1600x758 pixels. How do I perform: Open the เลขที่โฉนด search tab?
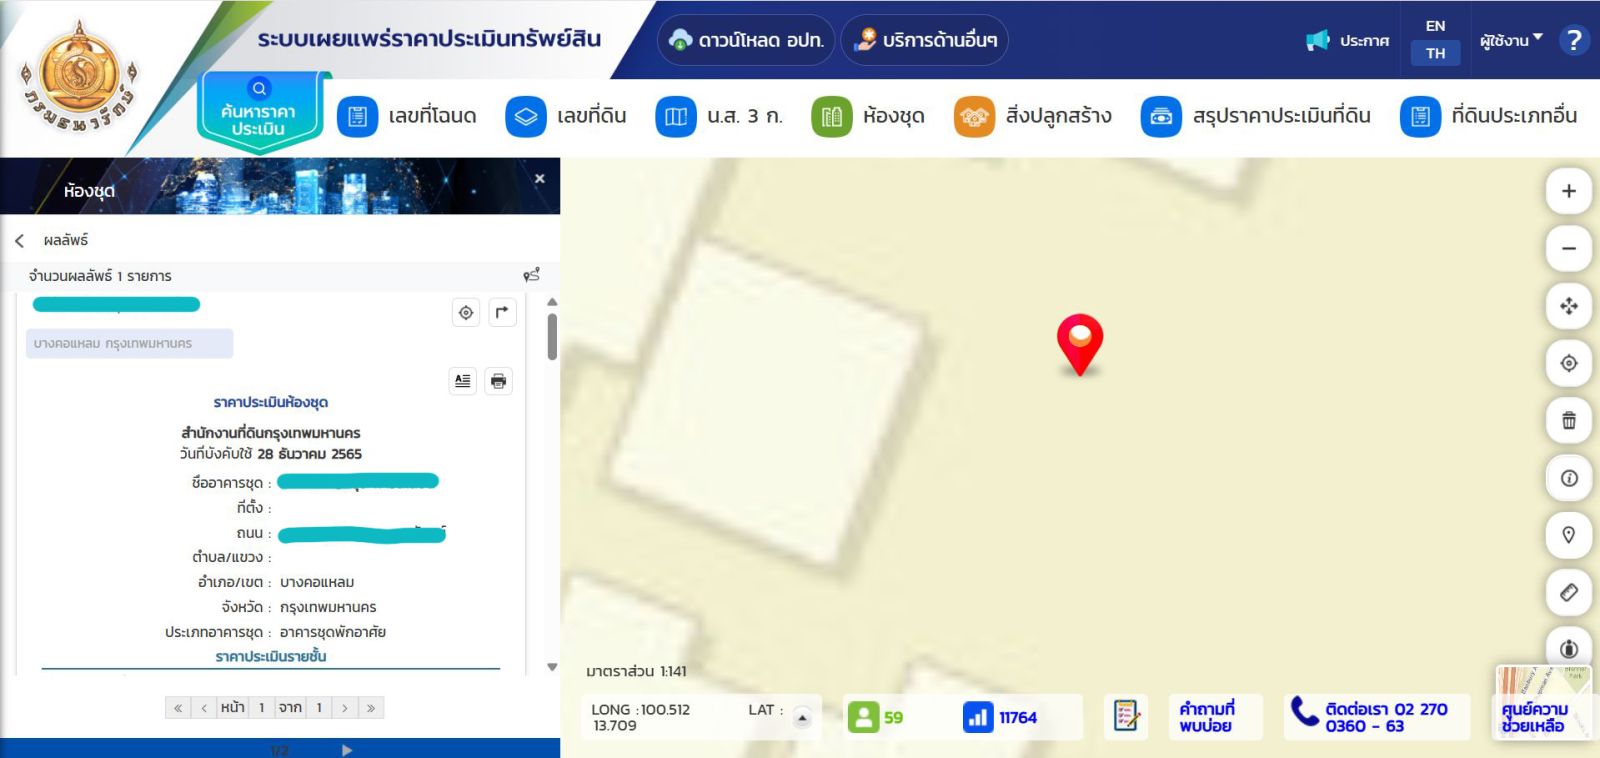pyautogui.click(x=407, y=116)
